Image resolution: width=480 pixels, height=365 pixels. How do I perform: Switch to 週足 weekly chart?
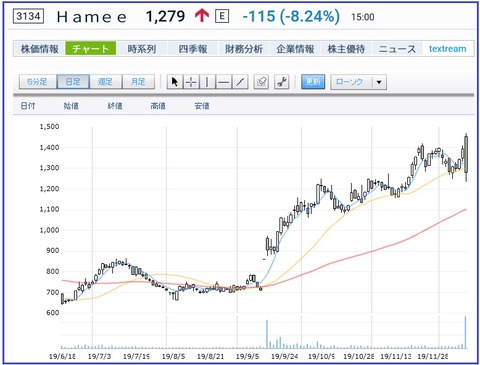click(106, 82)
